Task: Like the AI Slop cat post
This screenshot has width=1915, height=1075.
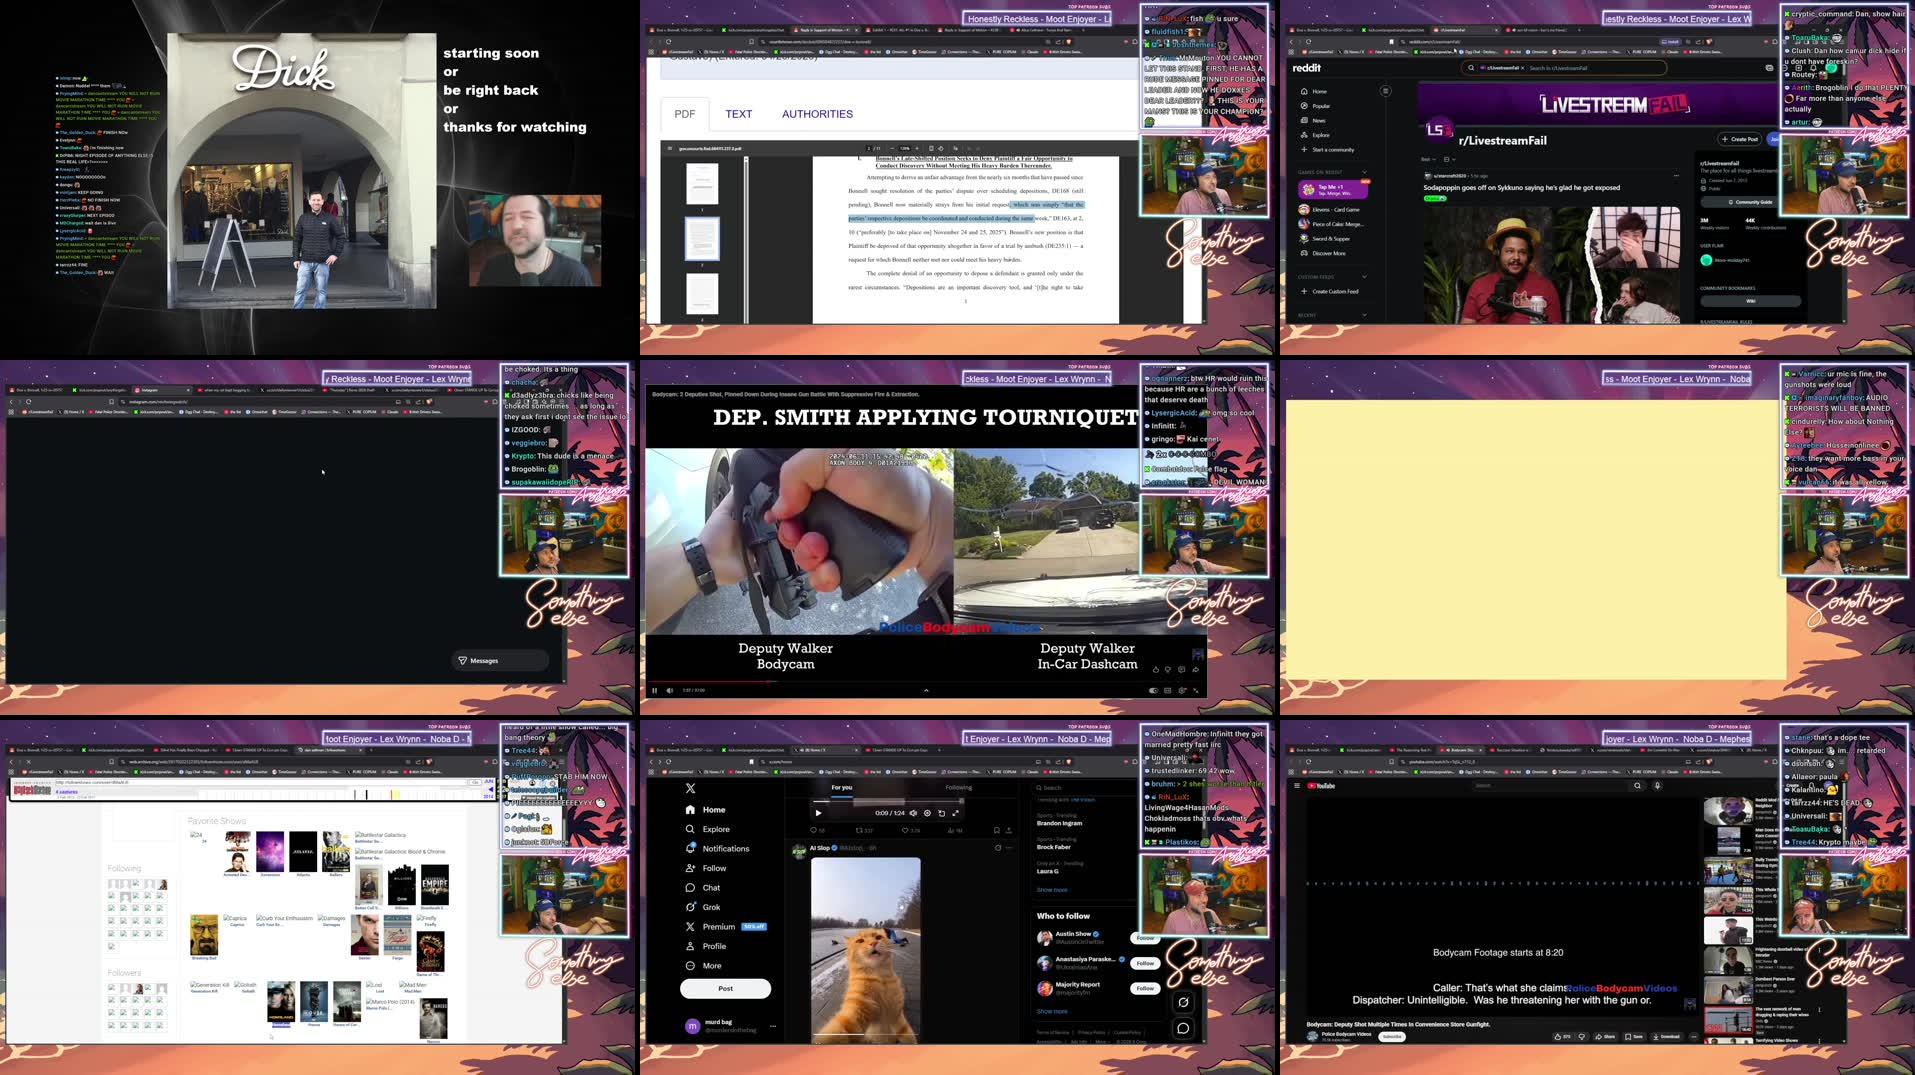Action: click(x=905, y=830)
